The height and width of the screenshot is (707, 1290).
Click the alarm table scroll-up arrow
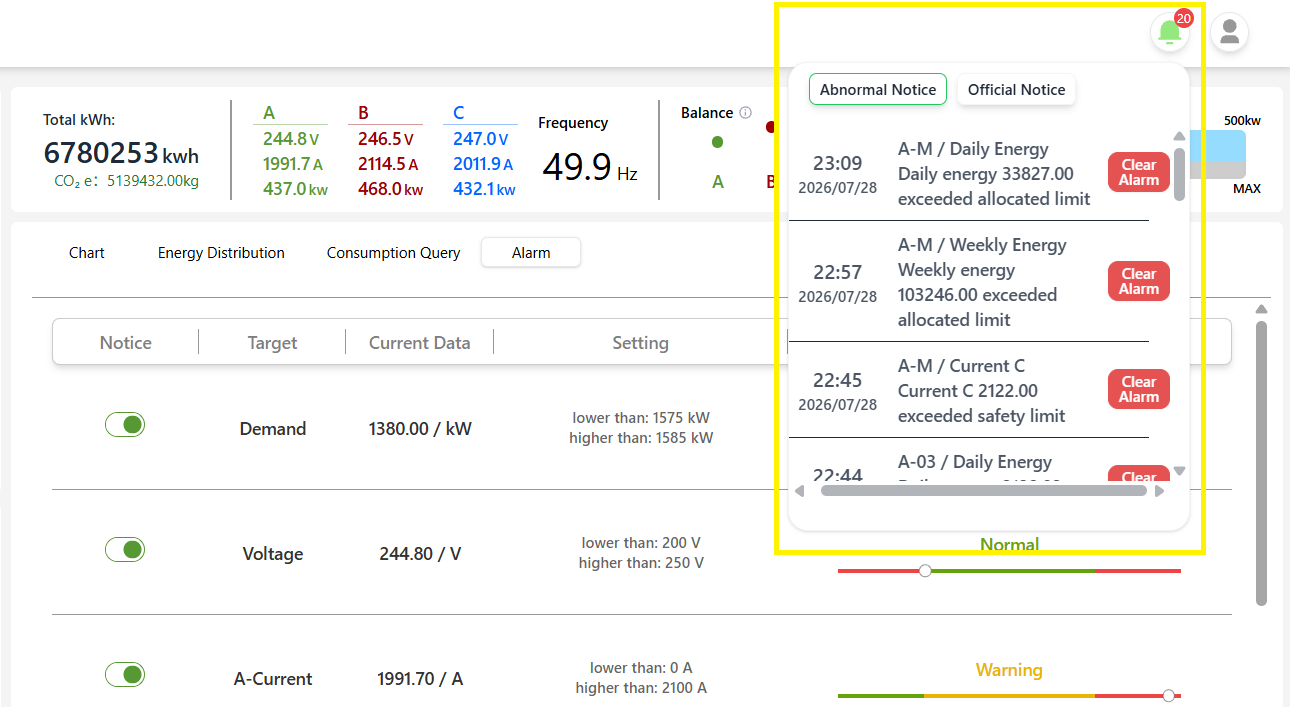1262,309
